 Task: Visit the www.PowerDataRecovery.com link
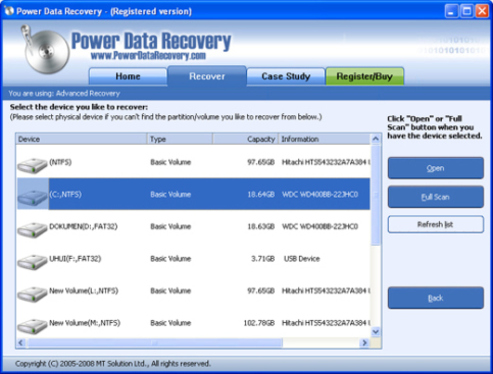[148, 56]
